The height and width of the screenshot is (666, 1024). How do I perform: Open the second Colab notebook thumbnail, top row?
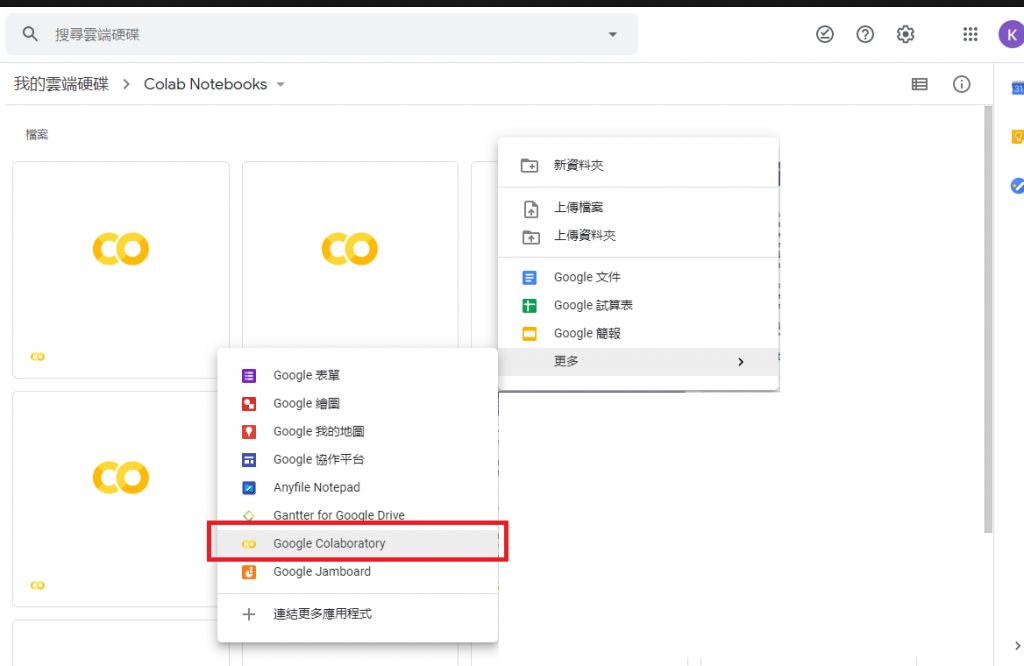[350, 255]
